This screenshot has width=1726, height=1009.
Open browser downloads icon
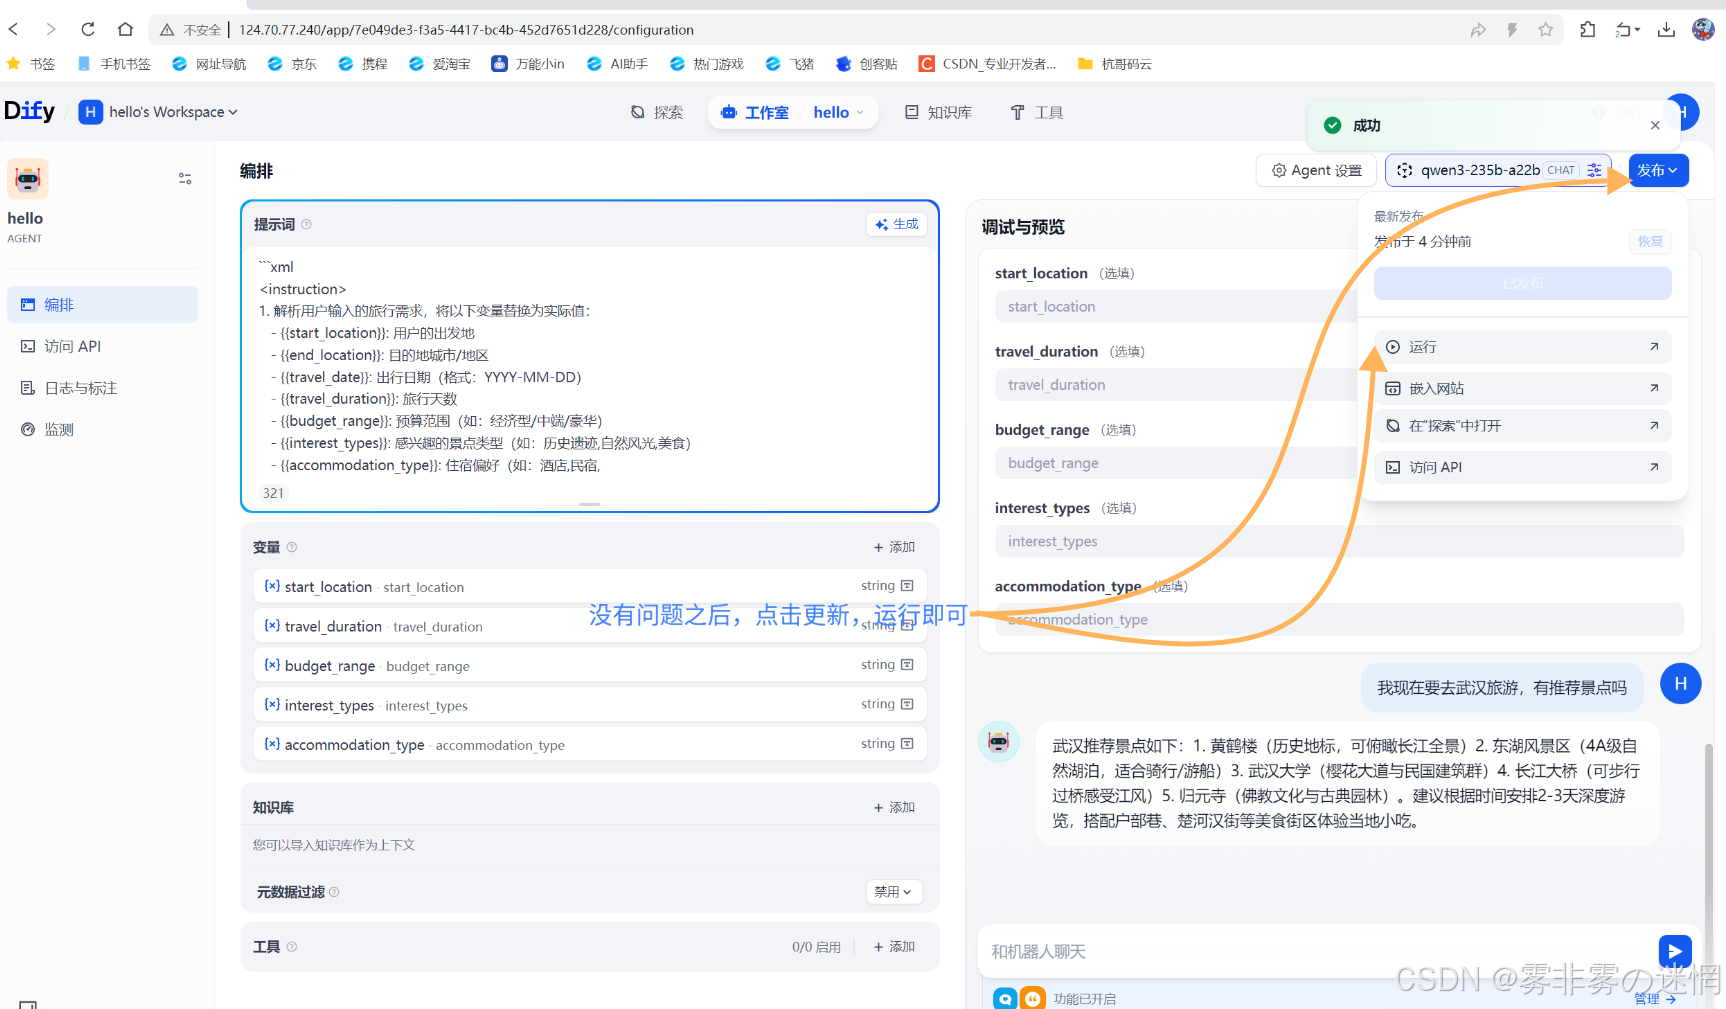1666,30
